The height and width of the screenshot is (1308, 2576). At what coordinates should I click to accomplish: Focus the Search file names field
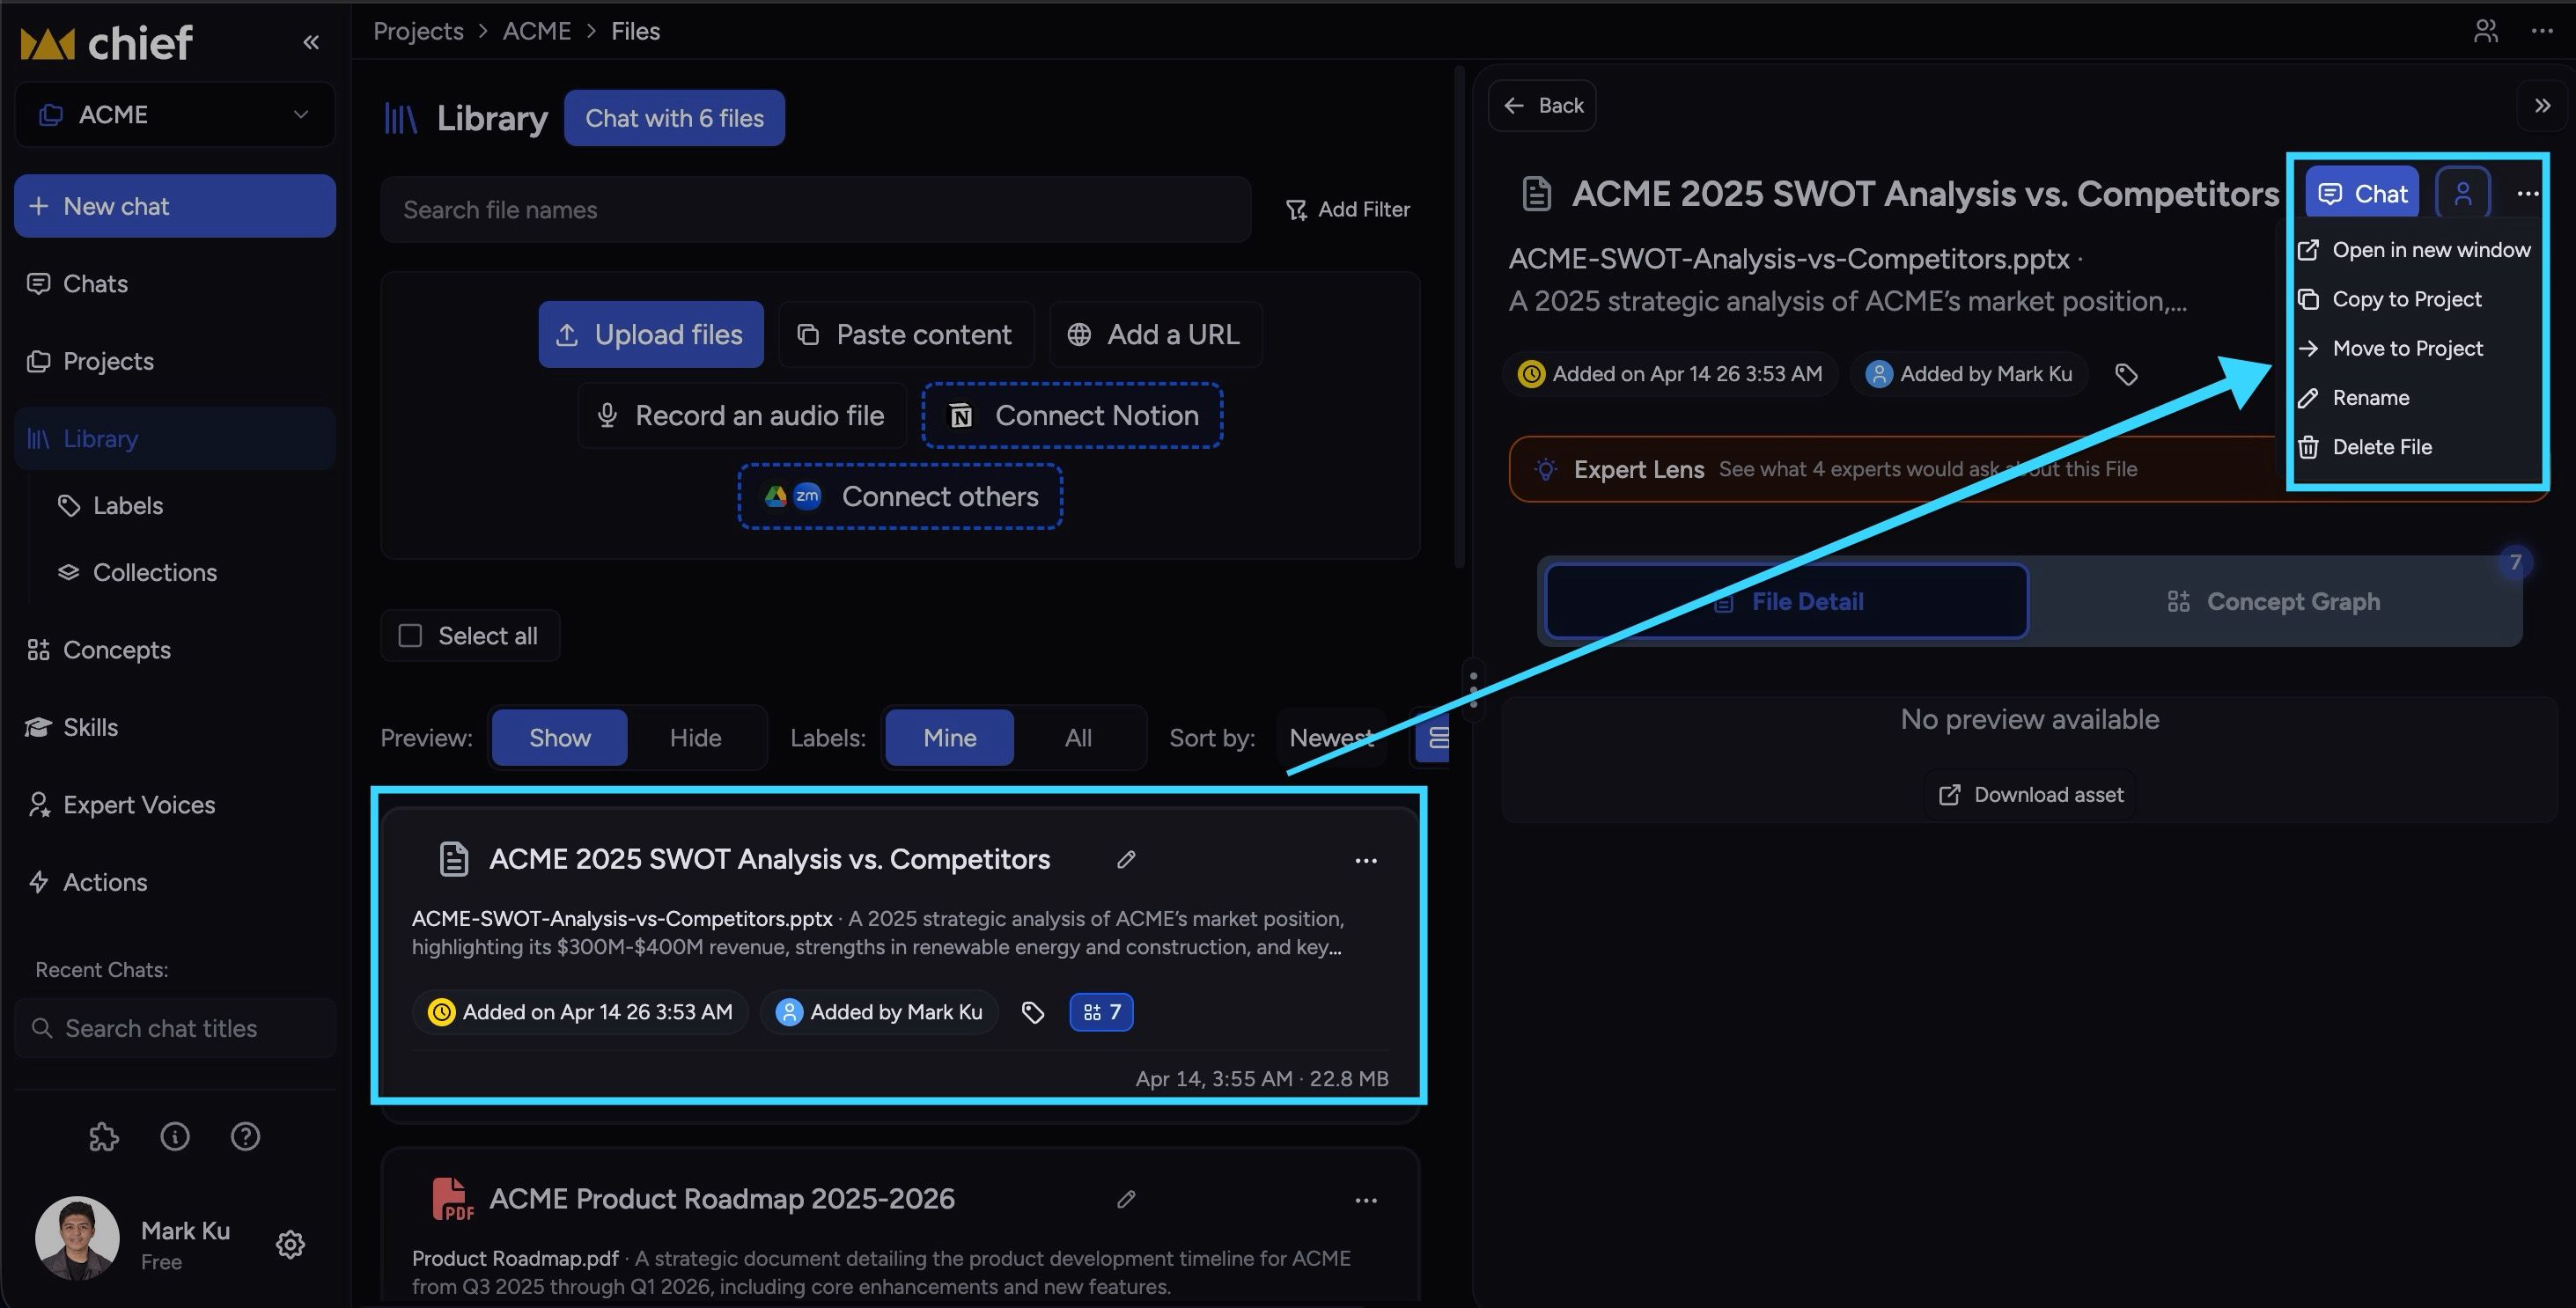click(x=816, y=210)
